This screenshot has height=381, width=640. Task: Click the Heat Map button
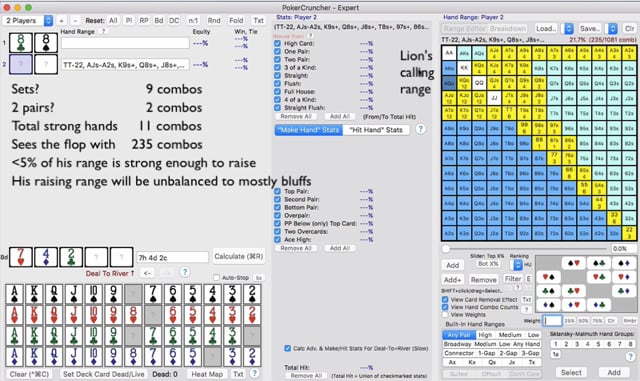coord(207,374)
